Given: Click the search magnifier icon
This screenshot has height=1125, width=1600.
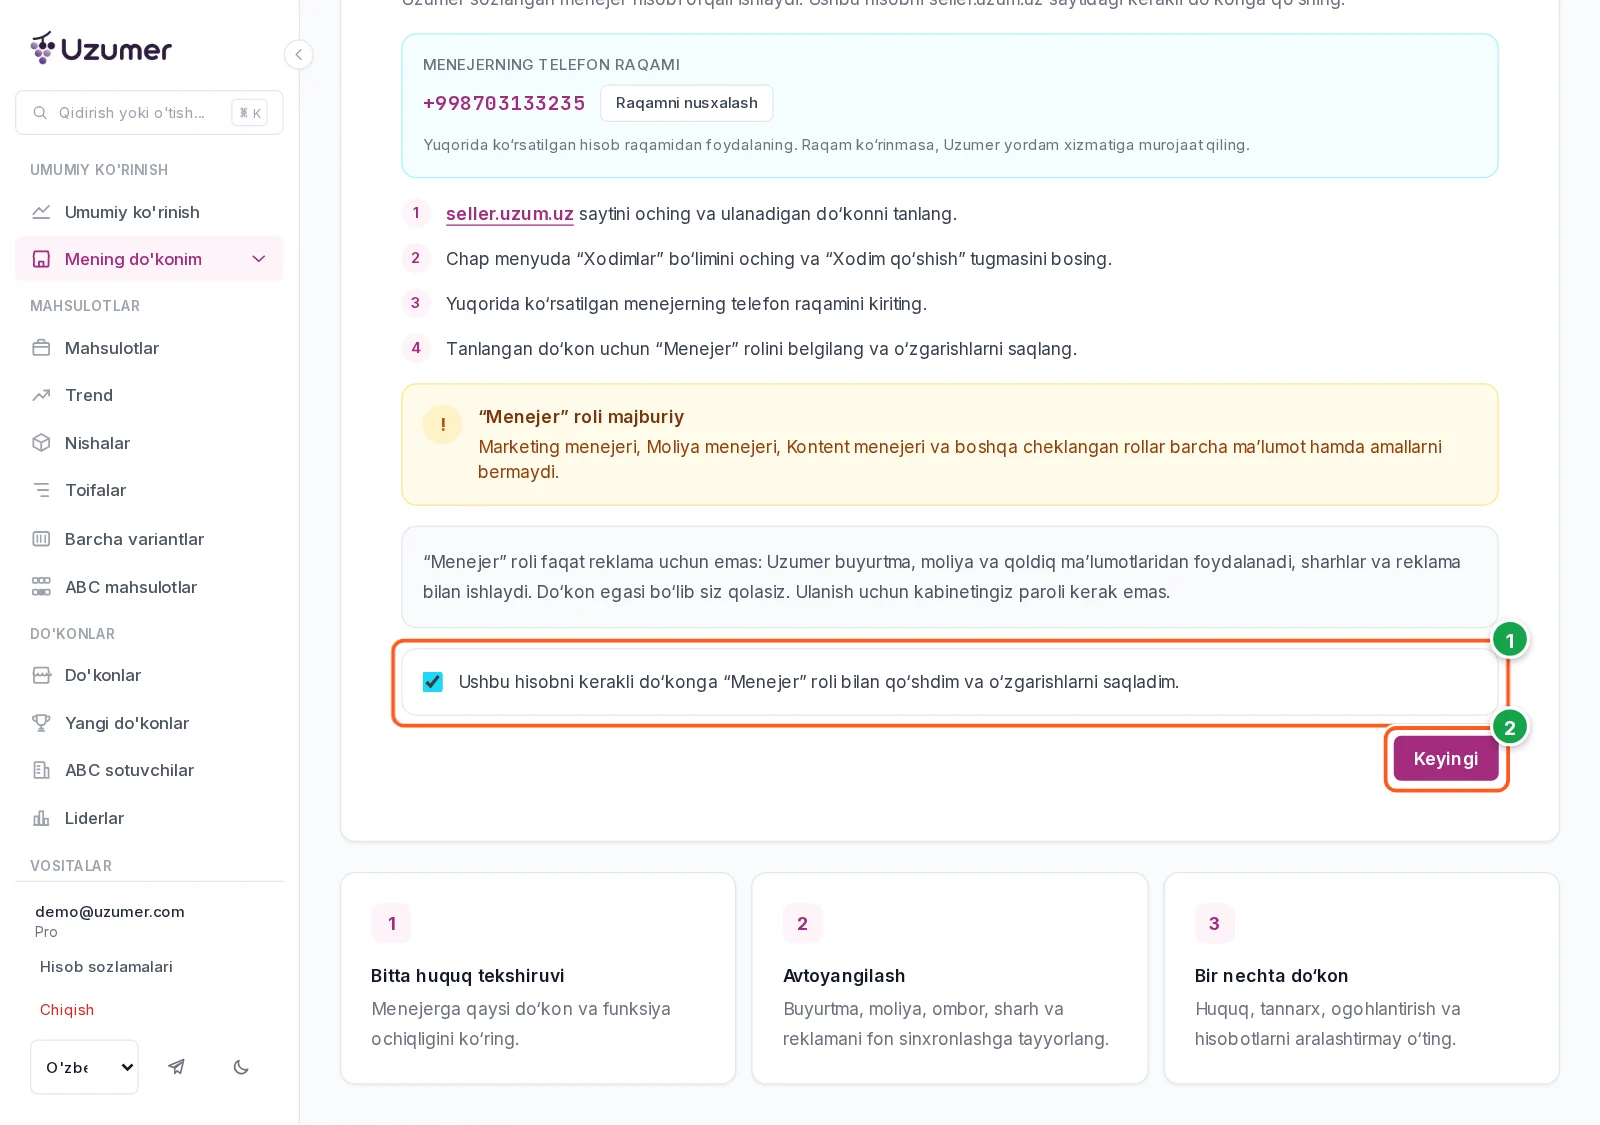Looking at the screenshot, I should pos(40,113).
